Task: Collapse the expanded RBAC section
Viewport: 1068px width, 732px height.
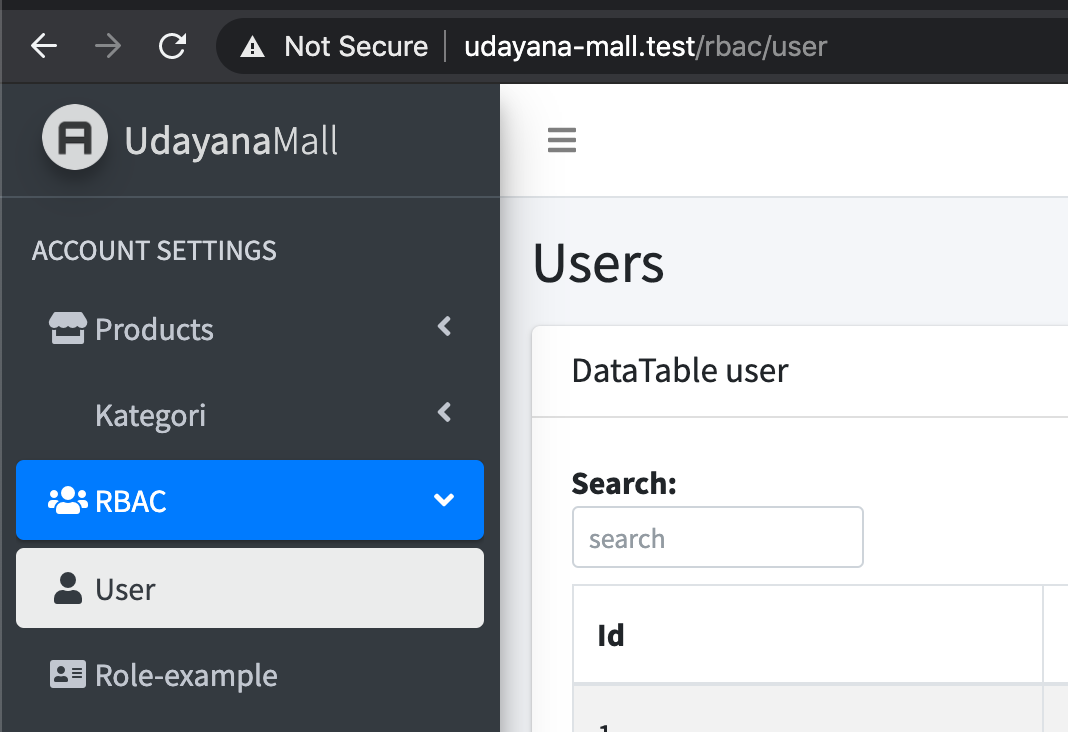Action: [x=443, y=500]
